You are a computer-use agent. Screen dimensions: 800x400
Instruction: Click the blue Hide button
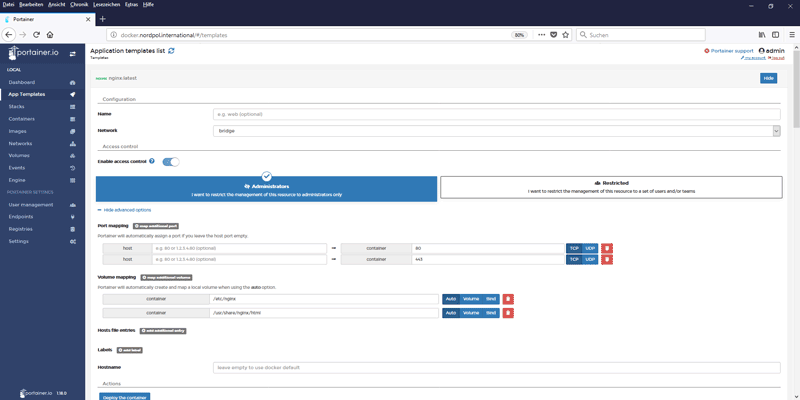coord(768,79)
